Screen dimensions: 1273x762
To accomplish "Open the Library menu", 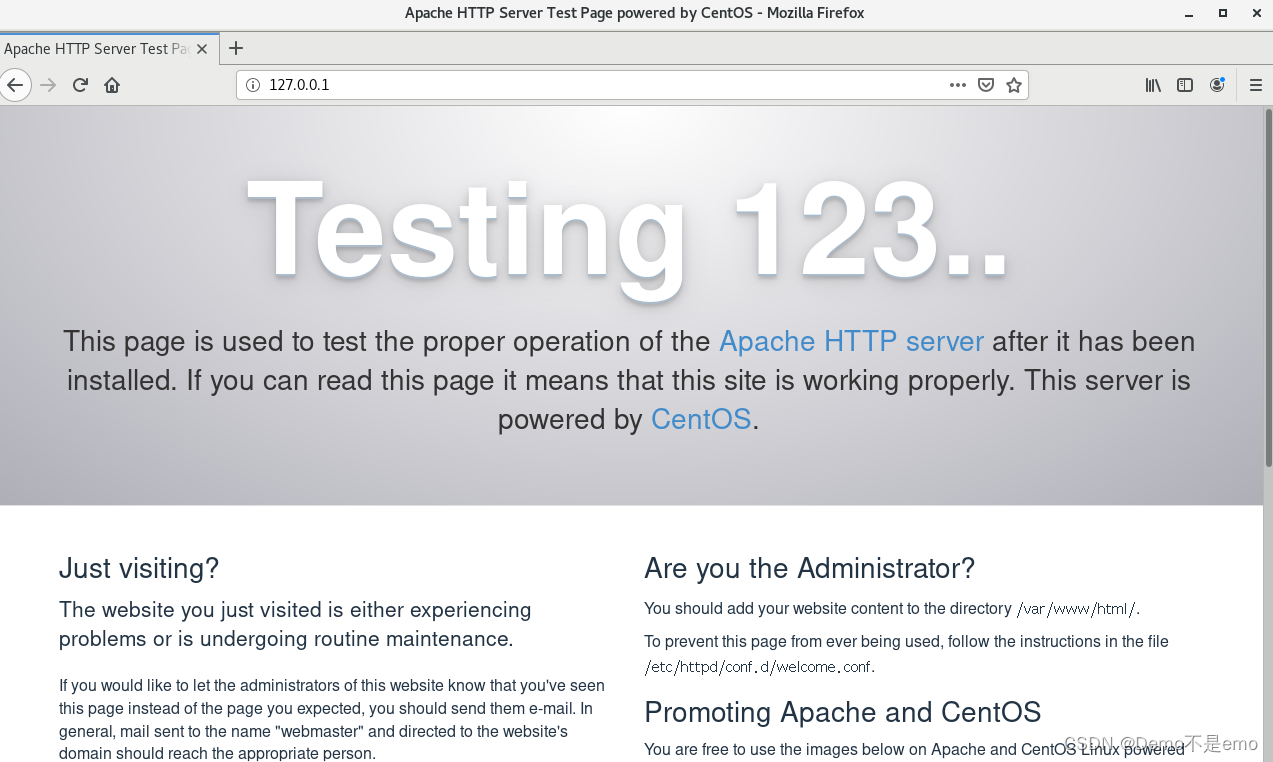I will 1153,85.
